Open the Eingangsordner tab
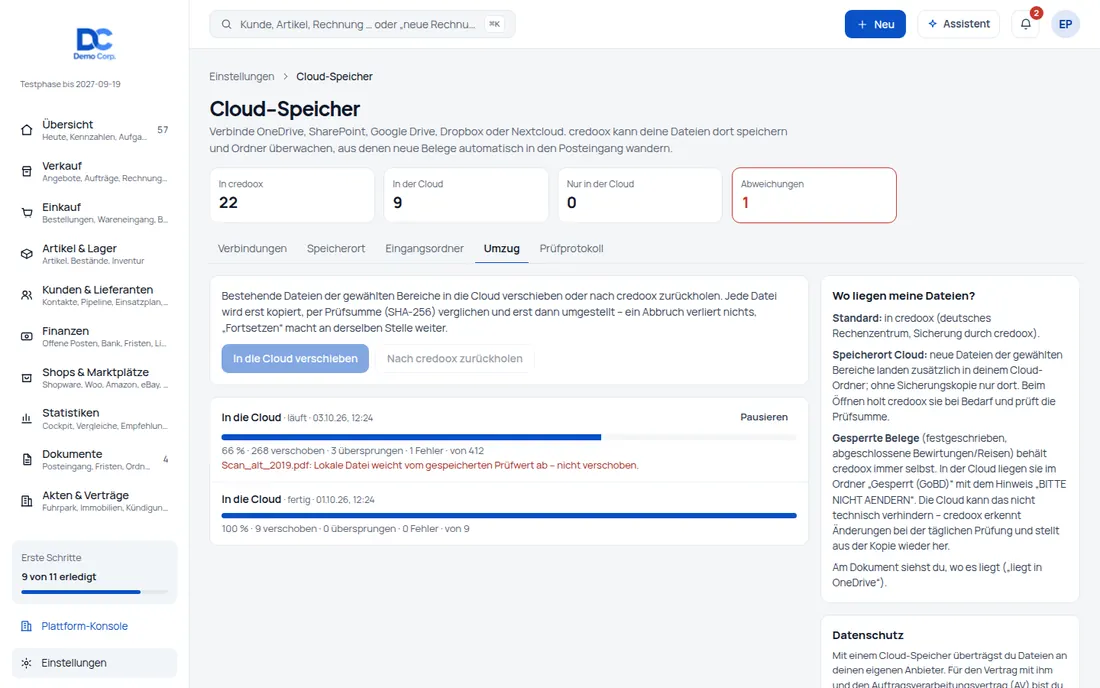This screenshot has height=688, width=1100. tap(424, 248)
